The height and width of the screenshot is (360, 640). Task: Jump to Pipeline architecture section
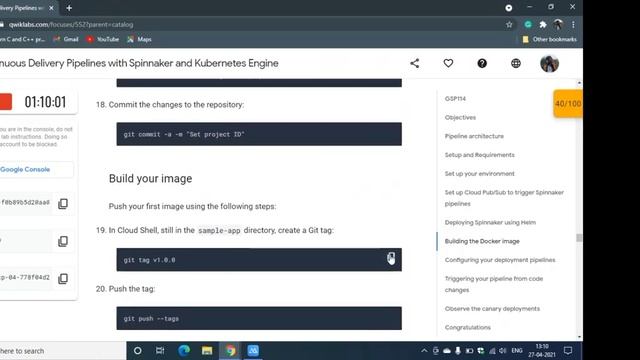click(x=474, y=136)
